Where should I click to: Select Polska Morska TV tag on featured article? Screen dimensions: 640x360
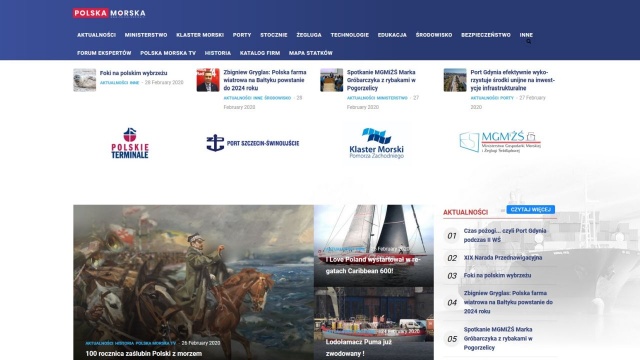[156, 344]
